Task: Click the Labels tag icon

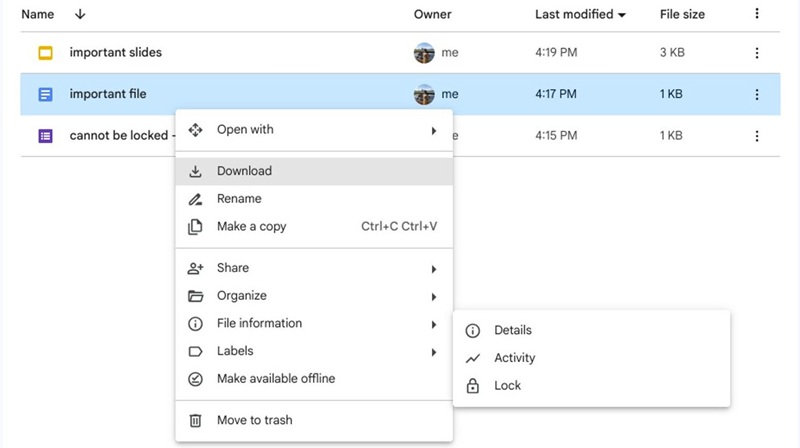Action: tap(195, 352)
